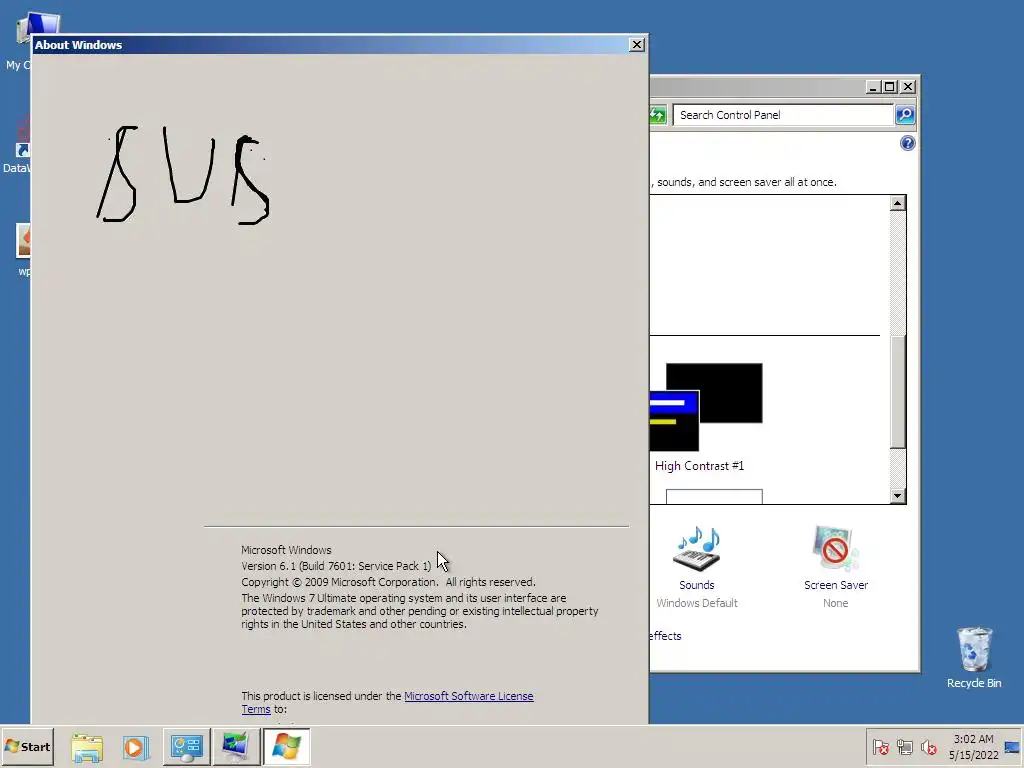Image resolution: width=1024 pixels, height=768 pixels.
Task: Select partially visible theme below High Contrast
Action: click(x=714, y=496)
